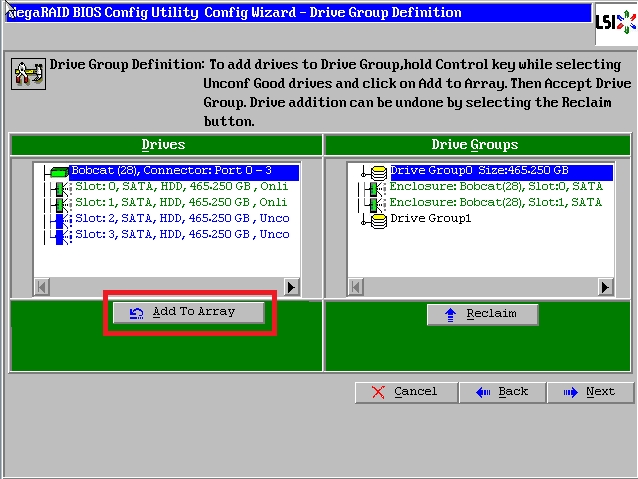
Task: Click the Drive Groups panel header
Action: (478, 145)
